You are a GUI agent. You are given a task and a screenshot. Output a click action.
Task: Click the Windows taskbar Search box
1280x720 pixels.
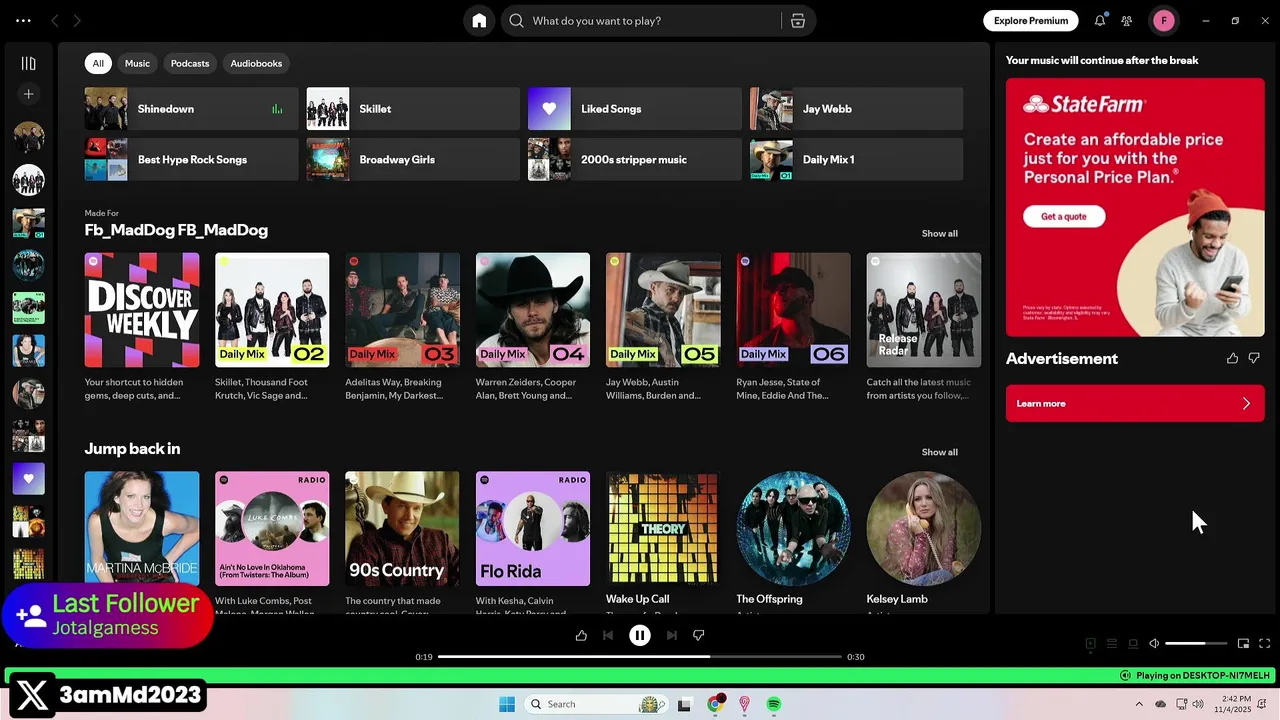[x=596, y=704]
